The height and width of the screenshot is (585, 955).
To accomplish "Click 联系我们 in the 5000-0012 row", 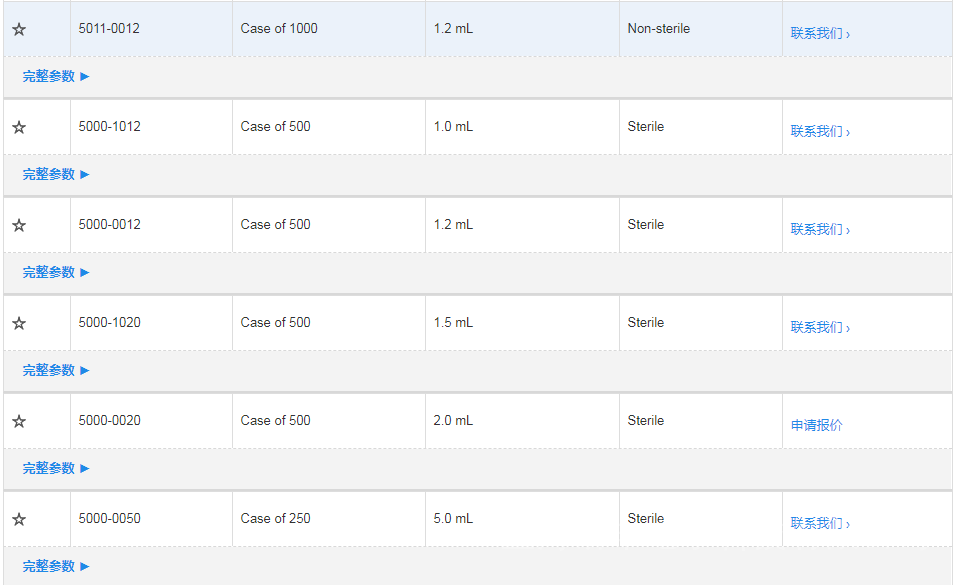I will (x=820, y=229).
